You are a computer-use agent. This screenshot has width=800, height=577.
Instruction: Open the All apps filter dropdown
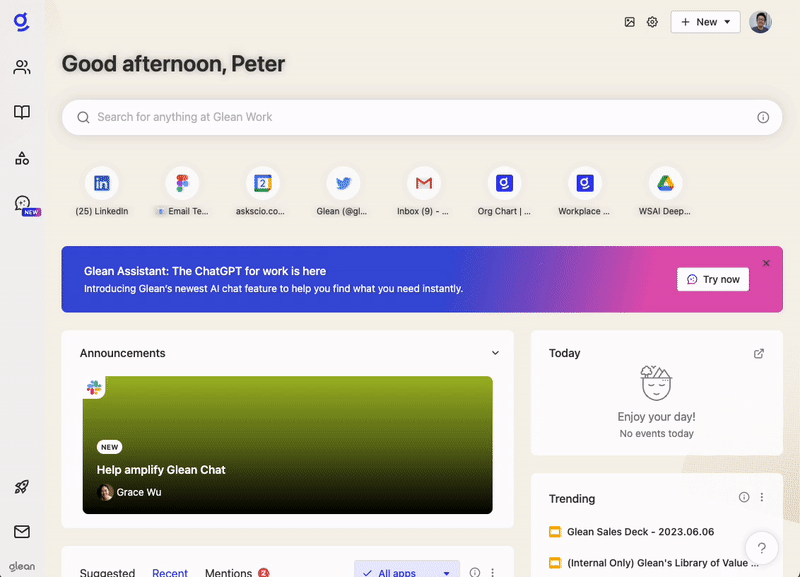click(x=407, y=571)
